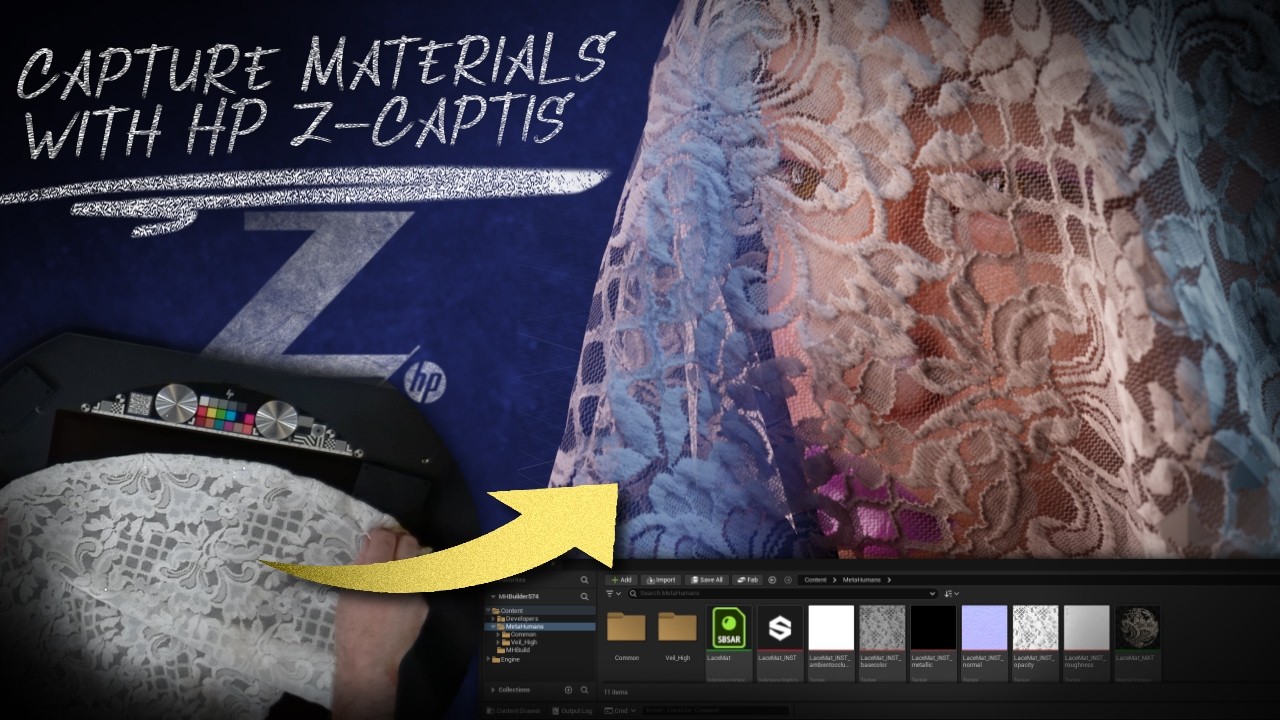The image size is (1280, 720).
Task: Go forward with the history forward arrow
Action: pyautogui.click(x=788, y=580)
